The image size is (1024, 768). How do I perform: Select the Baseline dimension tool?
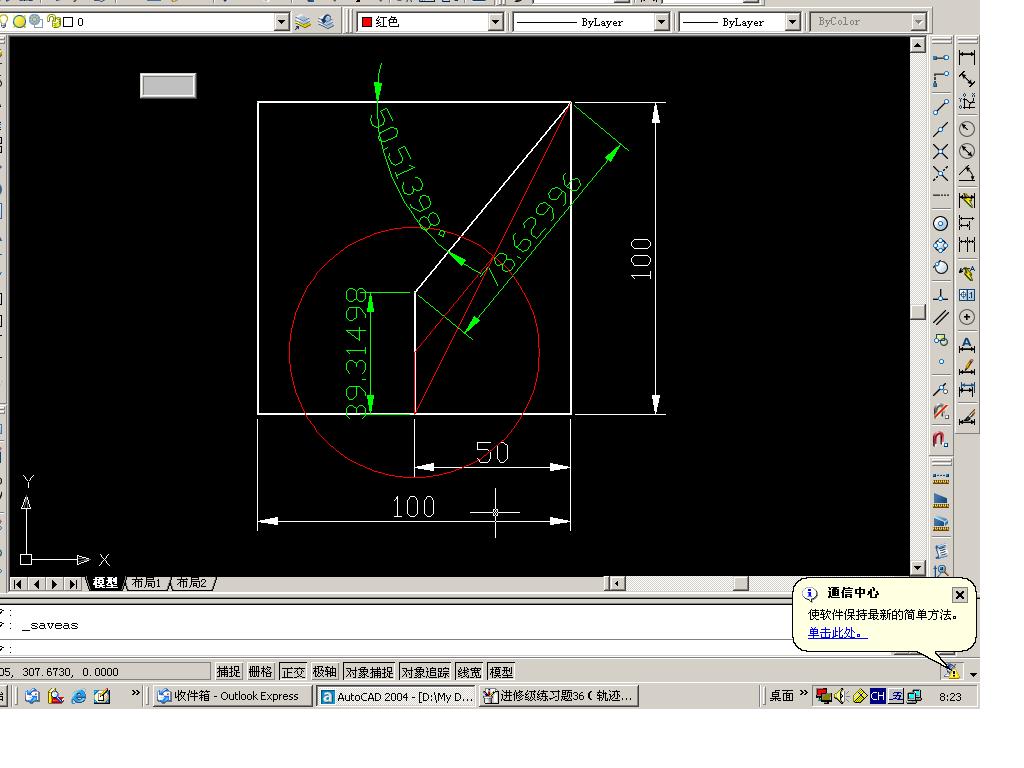pos(967,223)
